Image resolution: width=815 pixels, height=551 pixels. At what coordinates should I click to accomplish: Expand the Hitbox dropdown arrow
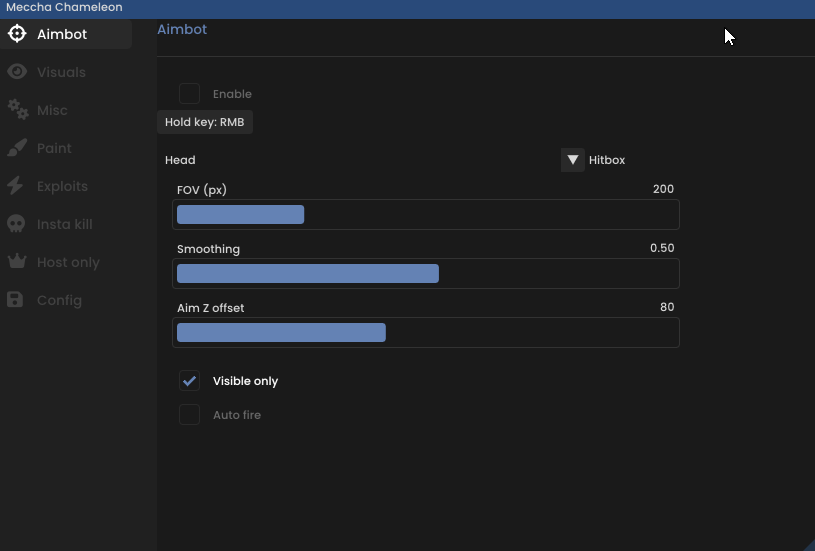coord(572,160)
